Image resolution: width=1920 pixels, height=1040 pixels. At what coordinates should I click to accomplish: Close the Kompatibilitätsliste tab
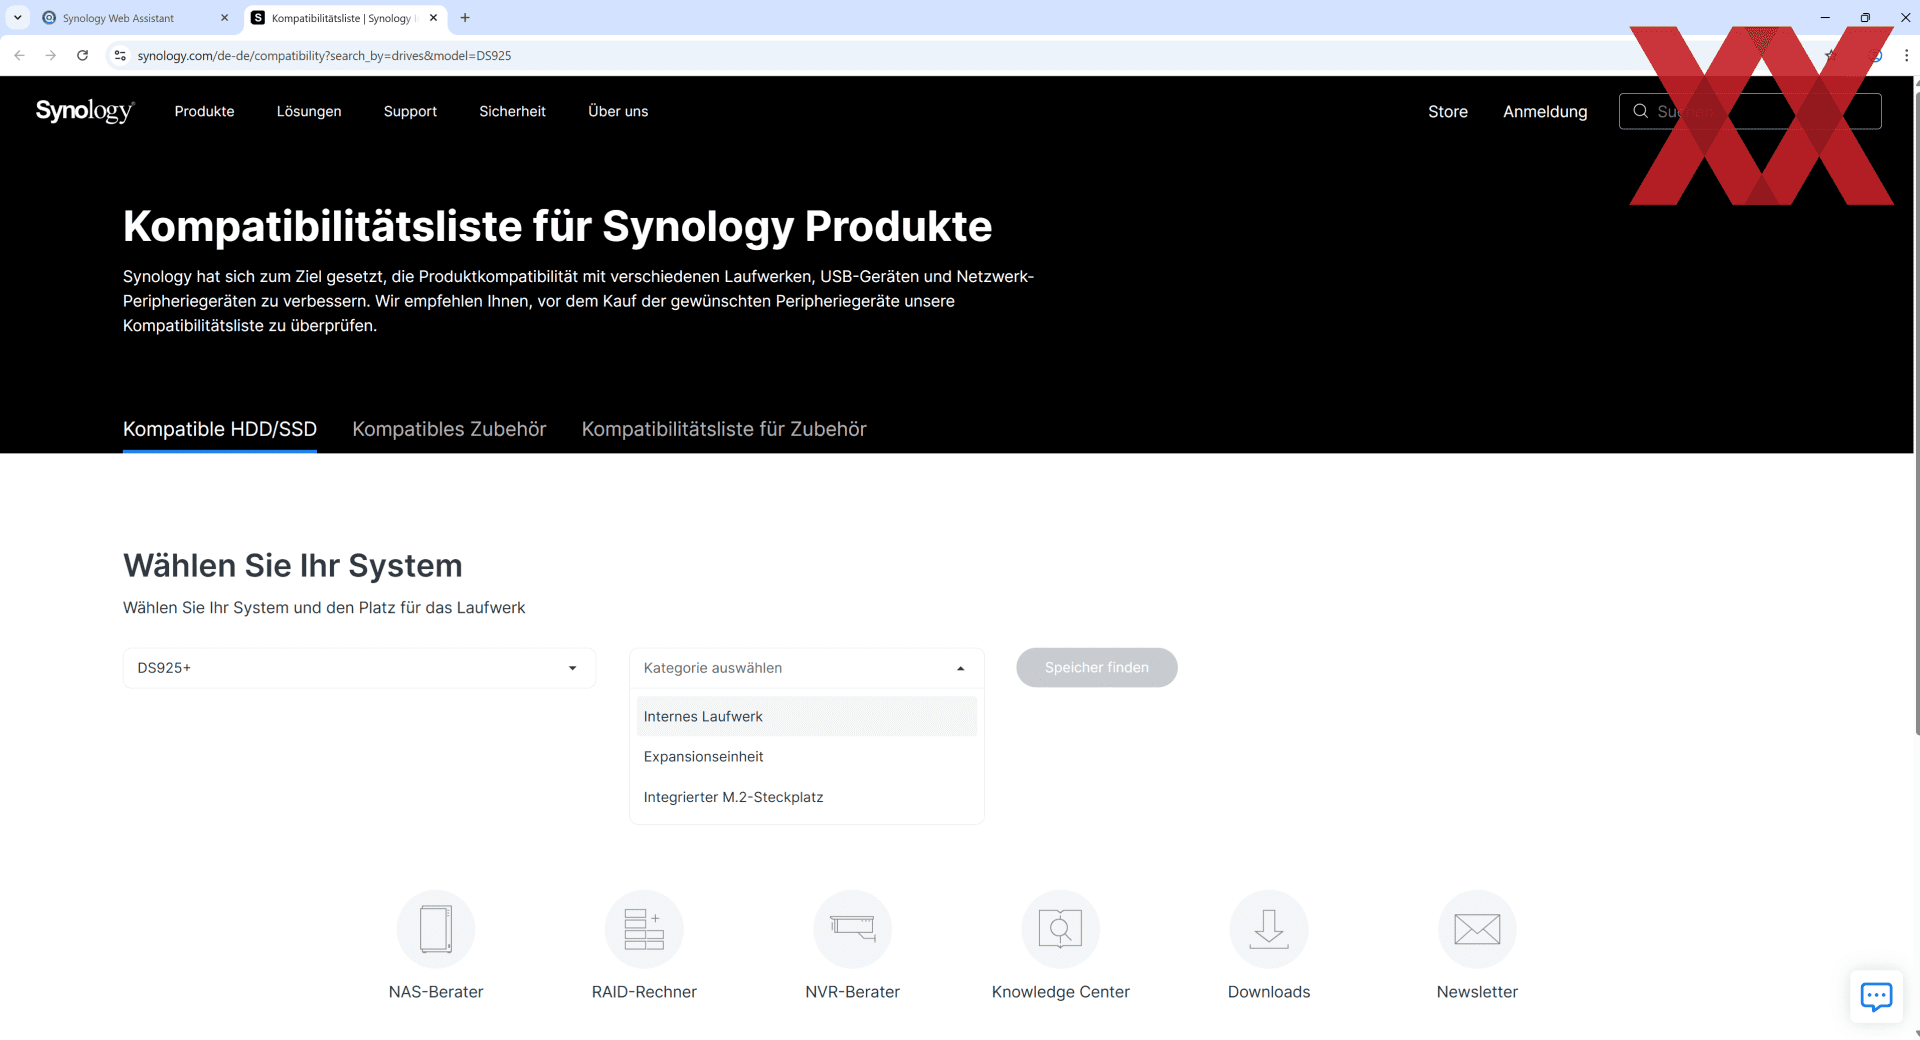click(433, 18)
